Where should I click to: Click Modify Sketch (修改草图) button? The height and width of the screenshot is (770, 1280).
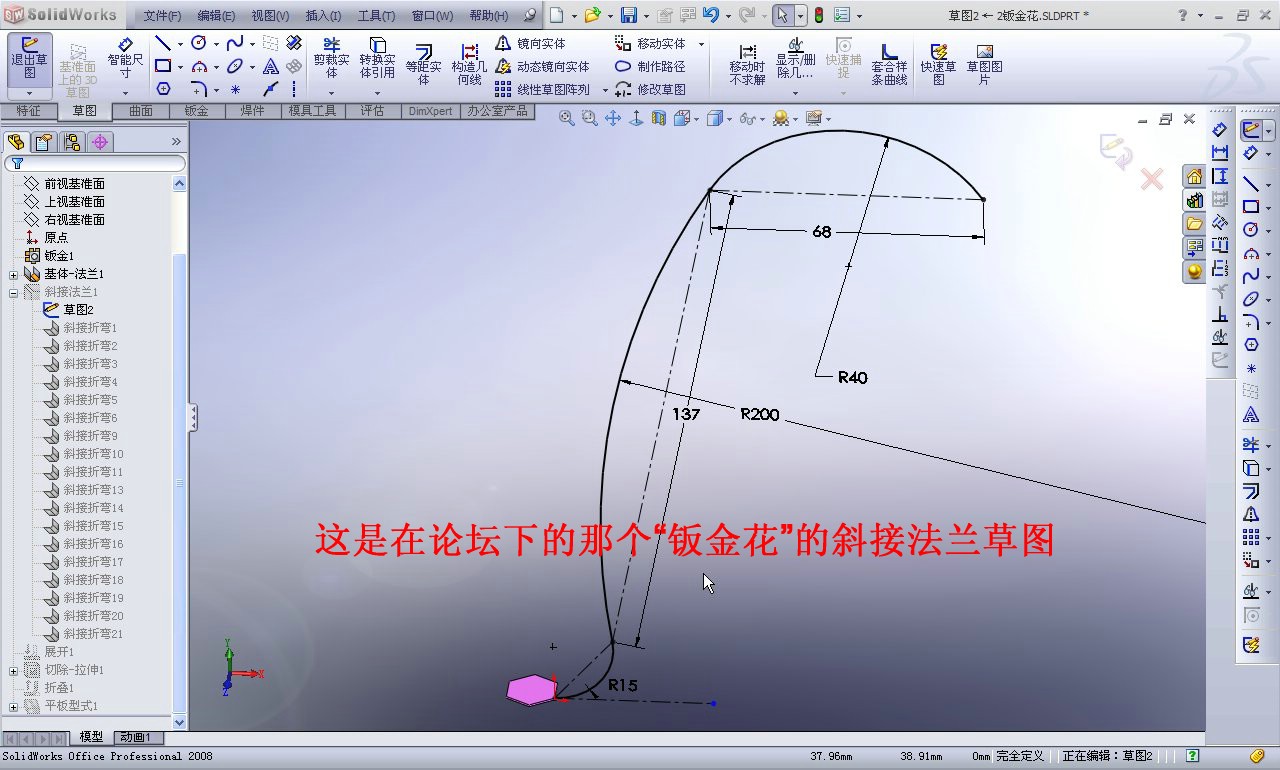651,90
